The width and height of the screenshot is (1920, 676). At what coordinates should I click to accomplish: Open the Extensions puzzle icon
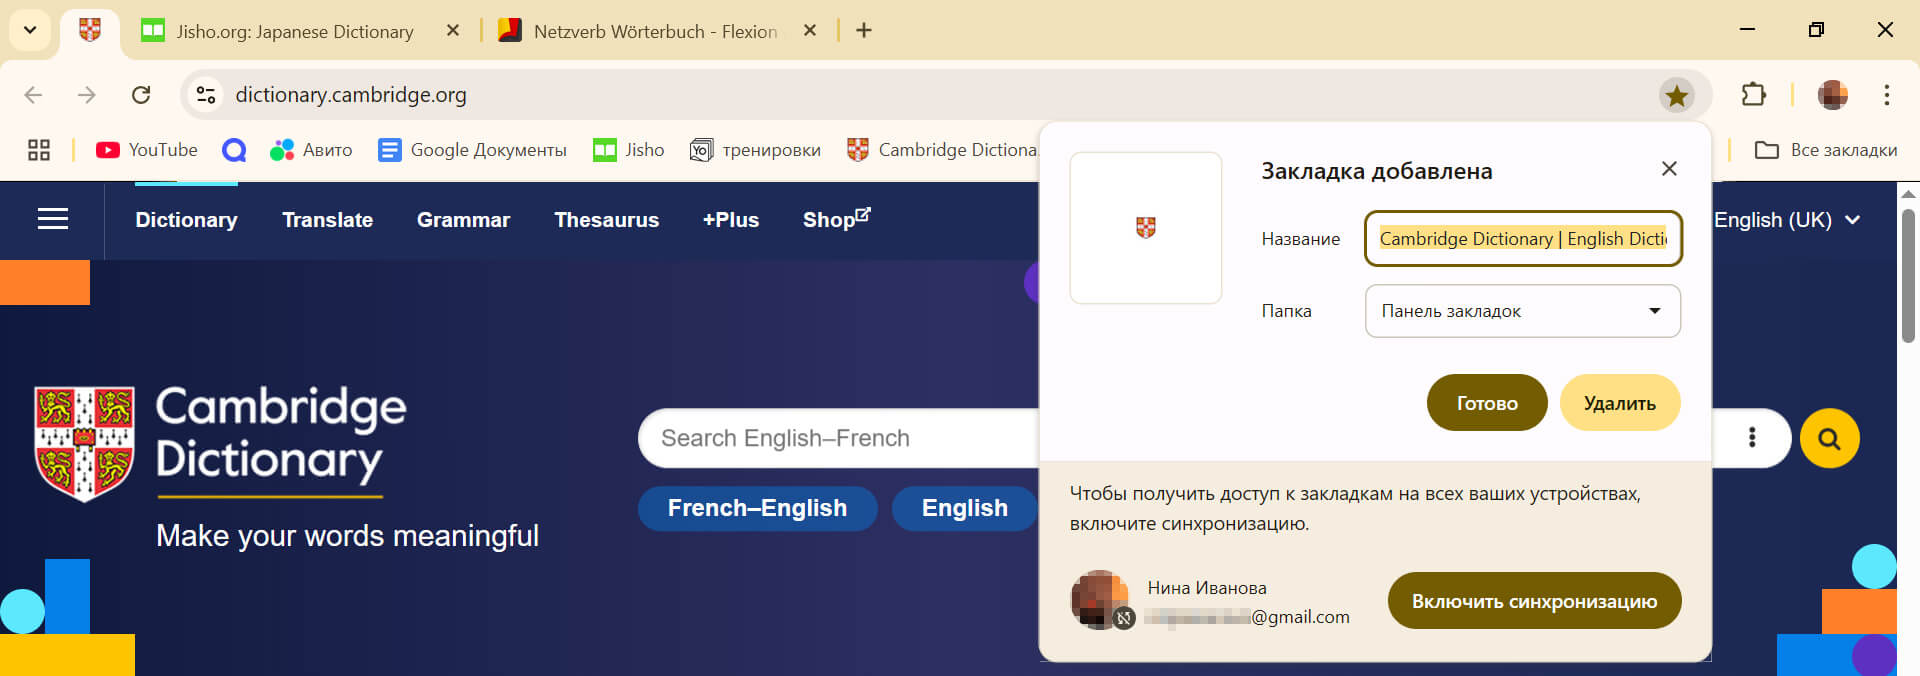coord(1753,95)
